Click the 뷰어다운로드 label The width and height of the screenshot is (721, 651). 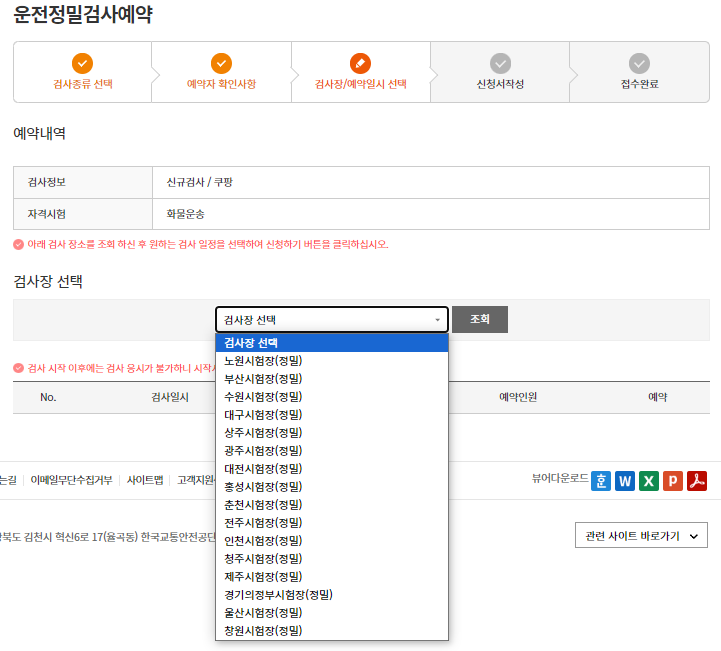560,478
